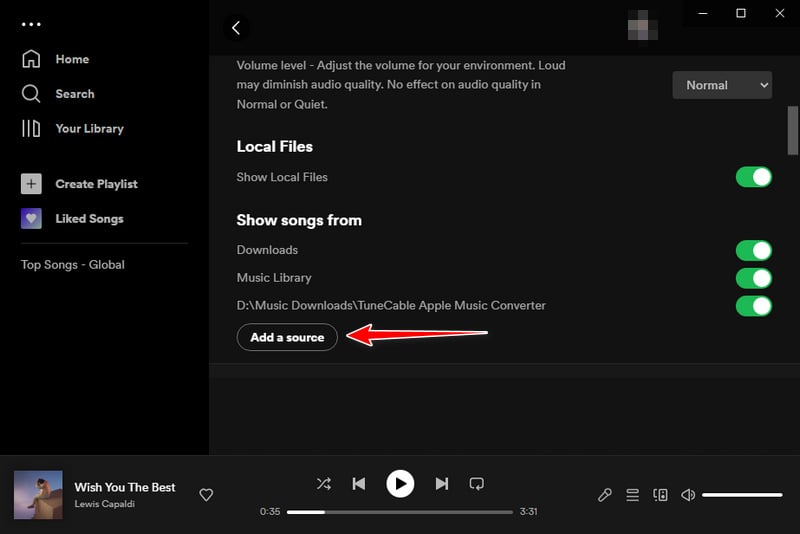Click the settings page scrollbar
800x534 pixels.
coord(792,130)
